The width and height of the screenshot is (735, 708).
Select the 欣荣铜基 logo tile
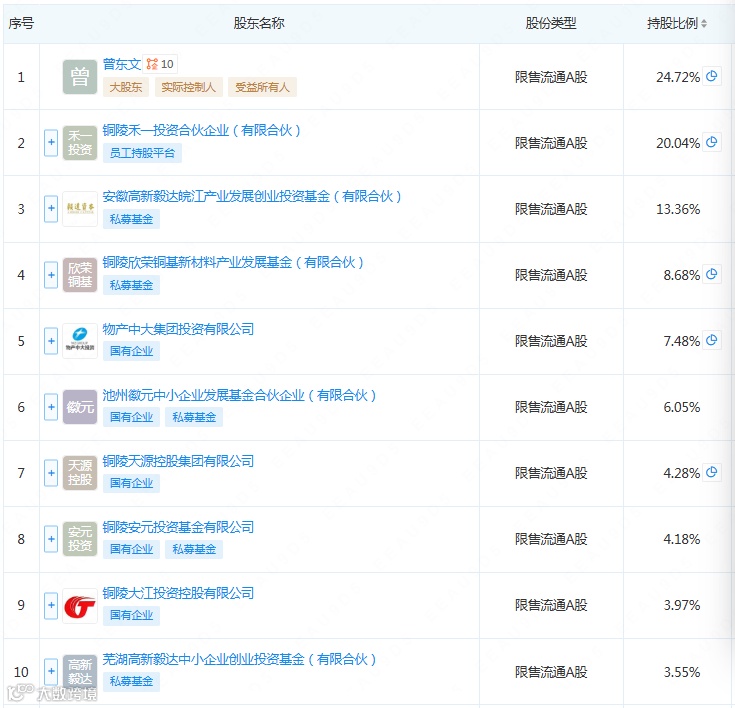tap(80, 275)
